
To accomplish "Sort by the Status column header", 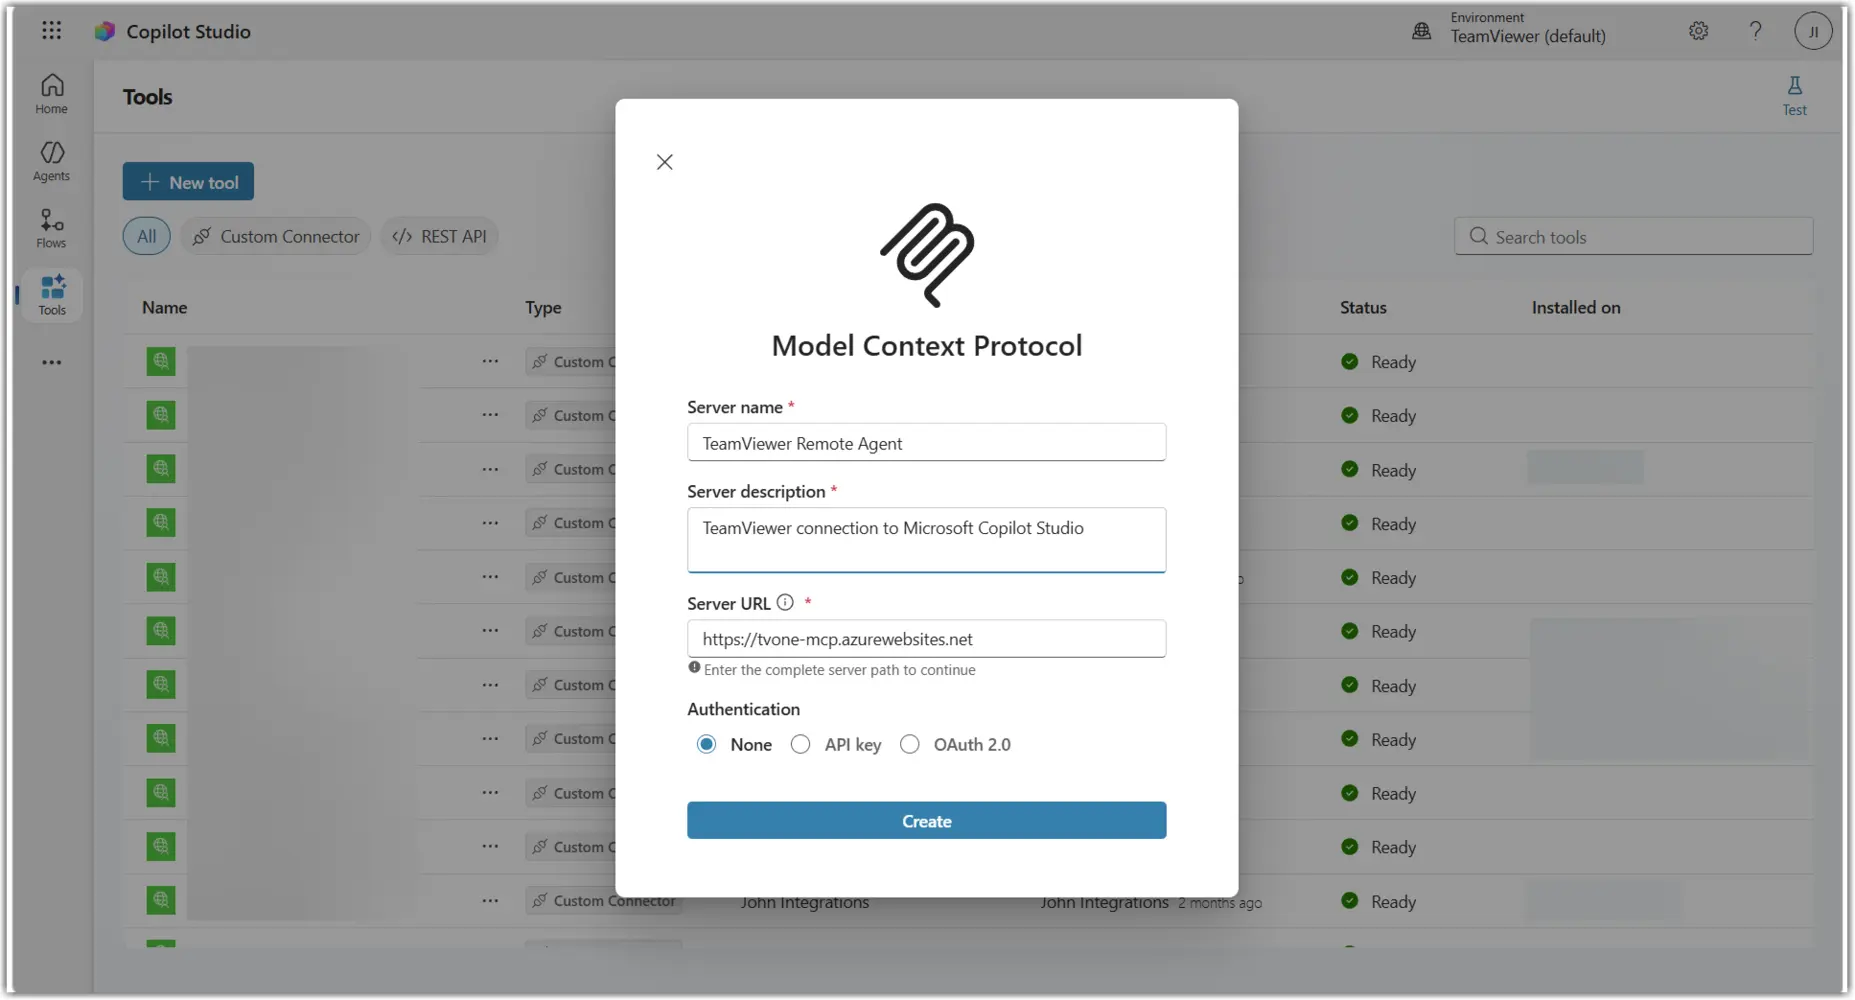I will (1363, 307).
